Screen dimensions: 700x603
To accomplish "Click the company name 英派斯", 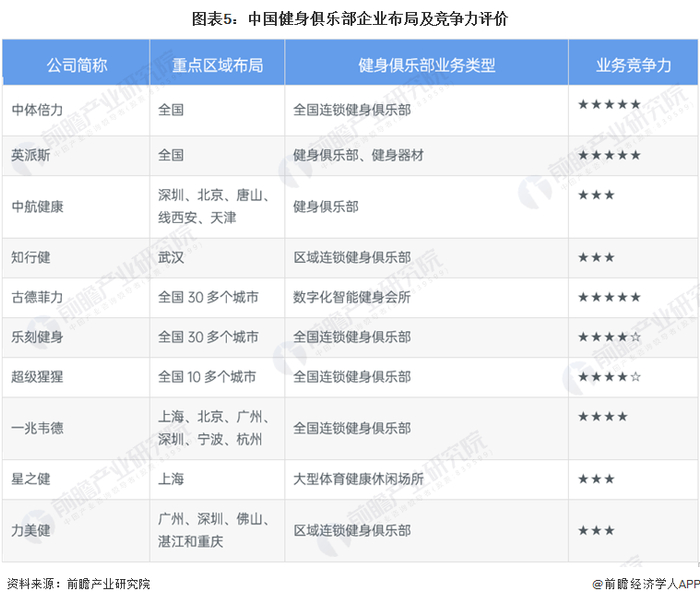I will point(30,155).
